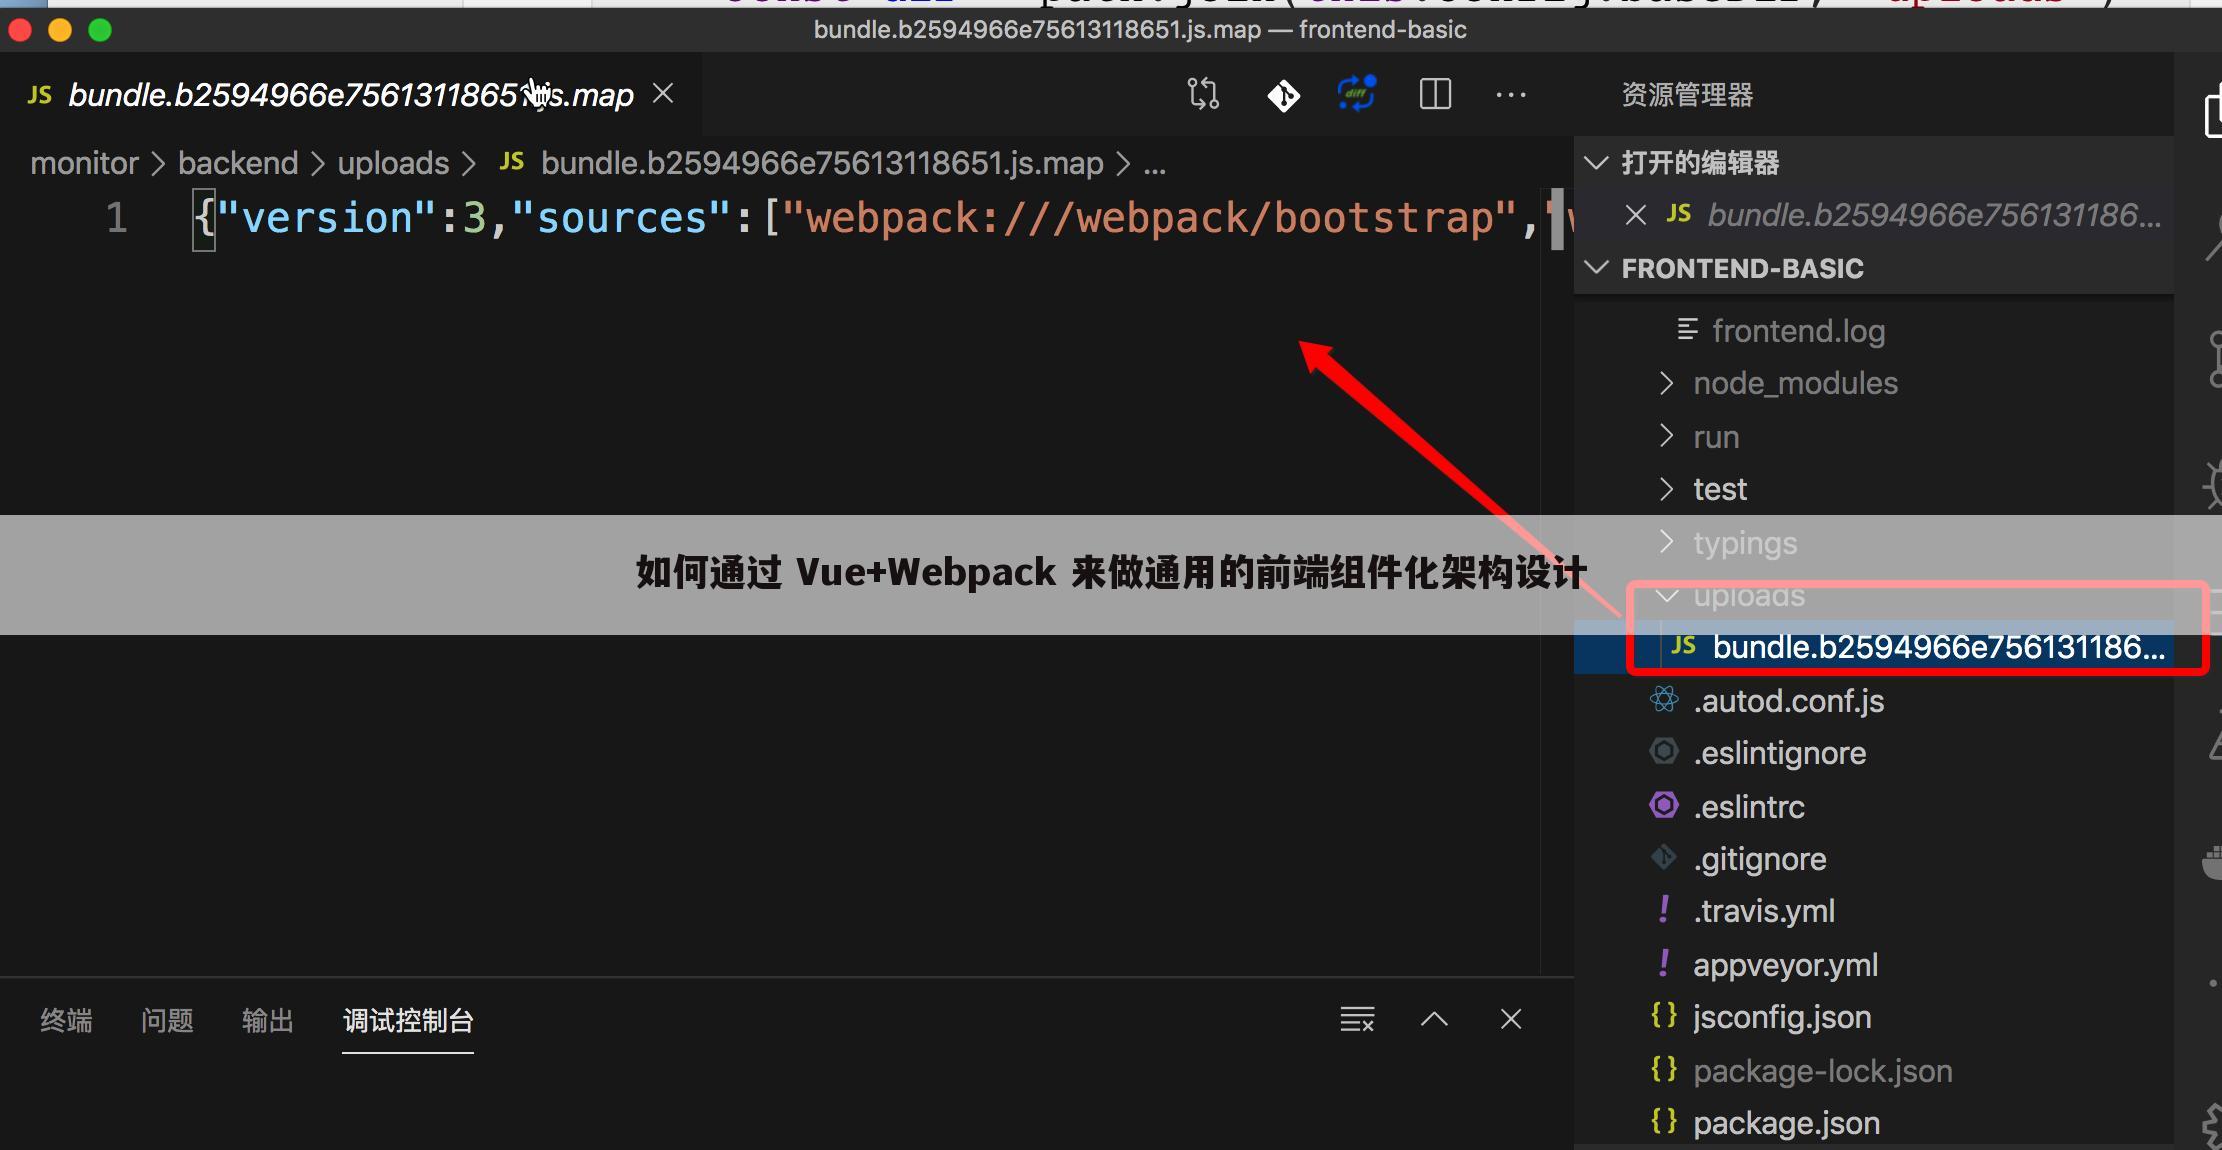Viewport: 2222px width, 1150px height.
Task: Open the .travis.yml file
Action: pyautogui.click(x=1763, y=911)
